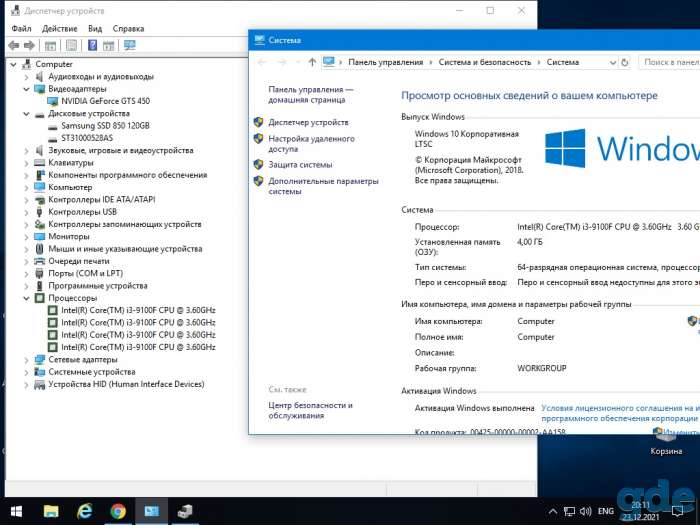Image resolution: width=700 pixels, height=525 pixels.
Task: Open Настройка удаленного доступа link
Action: 312,144
